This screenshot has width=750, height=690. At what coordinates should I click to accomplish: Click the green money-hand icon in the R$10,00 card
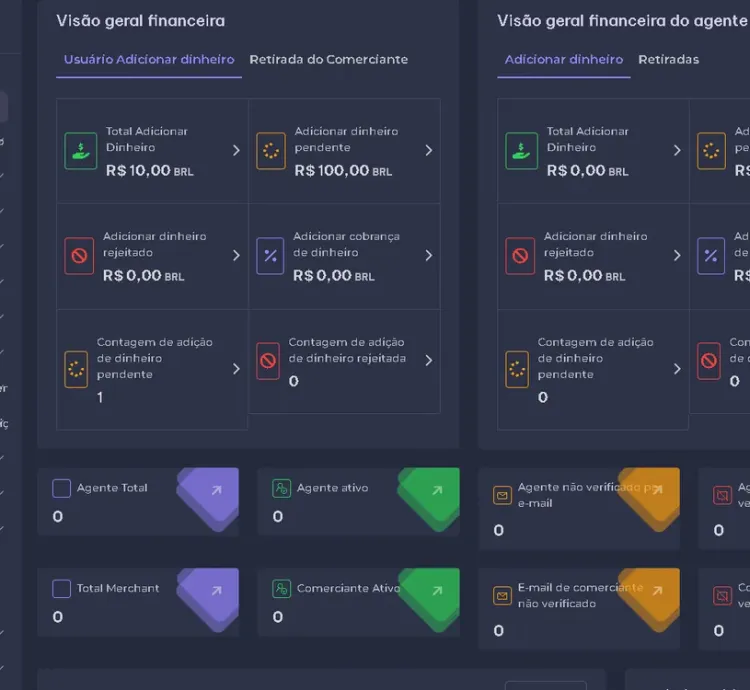pyautogui.click(x=81, y=151)
